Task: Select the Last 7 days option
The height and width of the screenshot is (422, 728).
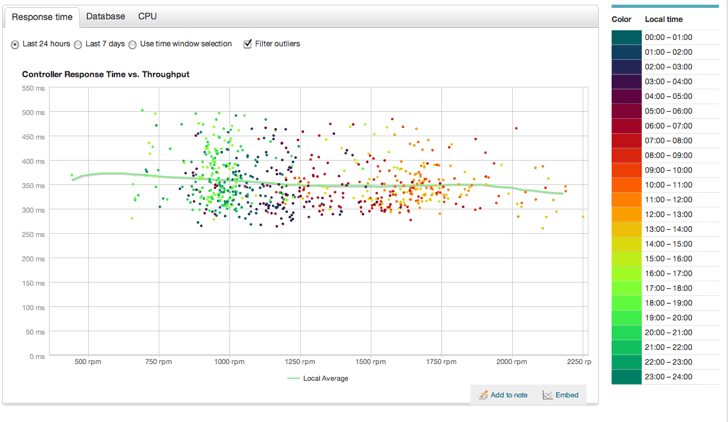Action: pos(78,44)
